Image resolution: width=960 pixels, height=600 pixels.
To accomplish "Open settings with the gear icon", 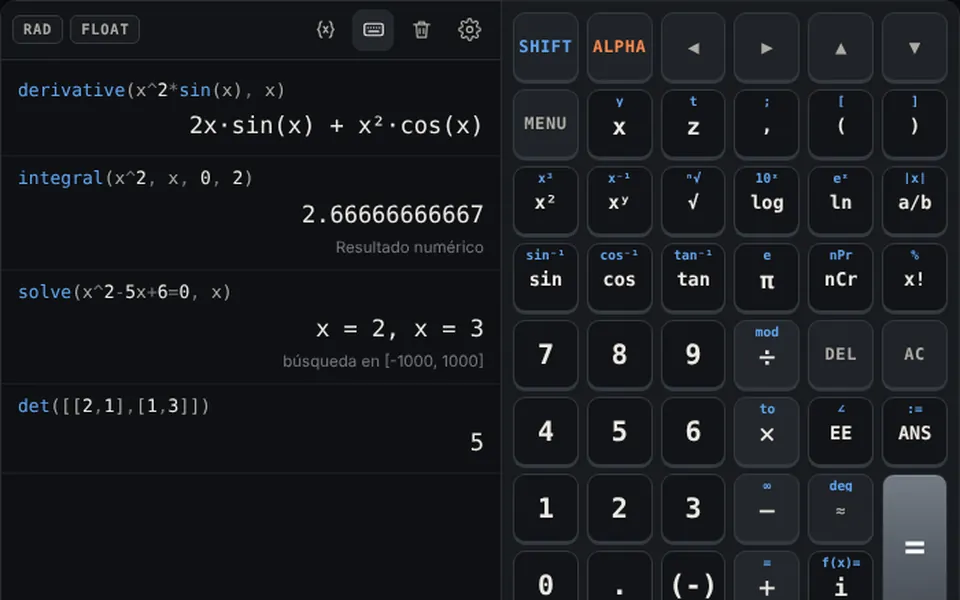I will click(470, 29).
